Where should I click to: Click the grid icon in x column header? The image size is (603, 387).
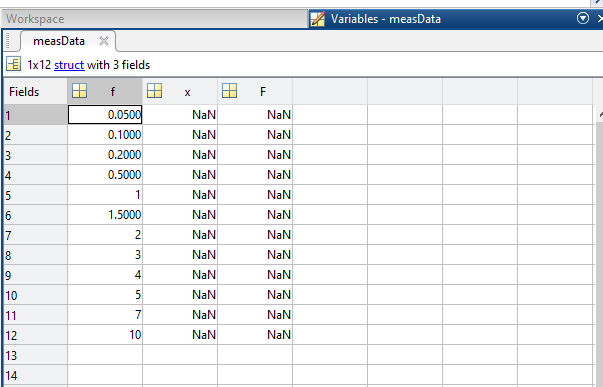(155, 91)
